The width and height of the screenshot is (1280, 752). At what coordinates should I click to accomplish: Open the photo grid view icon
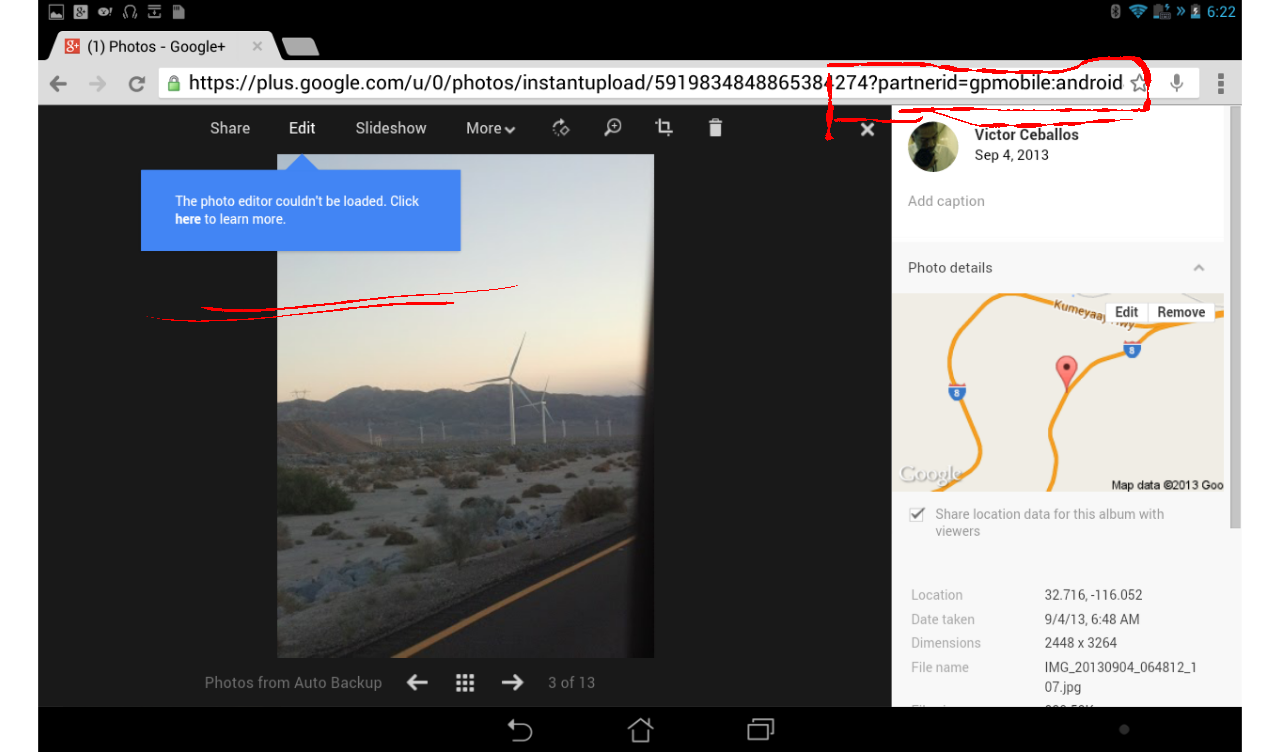(465, 682)
